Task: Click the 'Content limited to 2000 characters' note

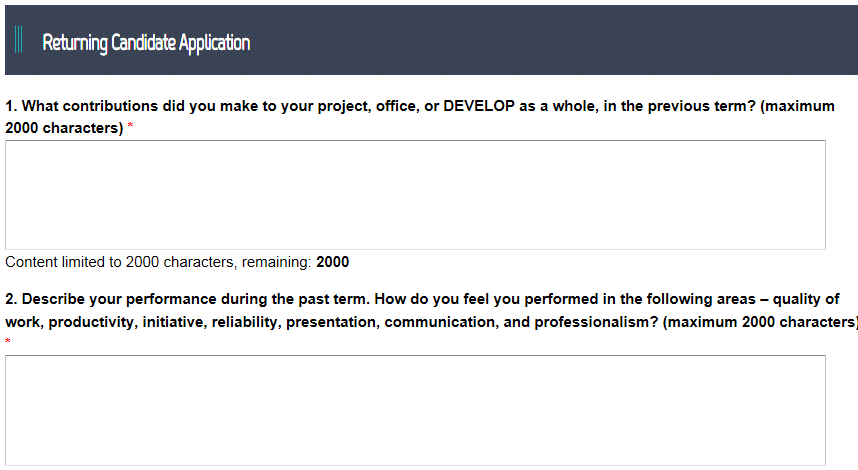Action: pos(160,263)
